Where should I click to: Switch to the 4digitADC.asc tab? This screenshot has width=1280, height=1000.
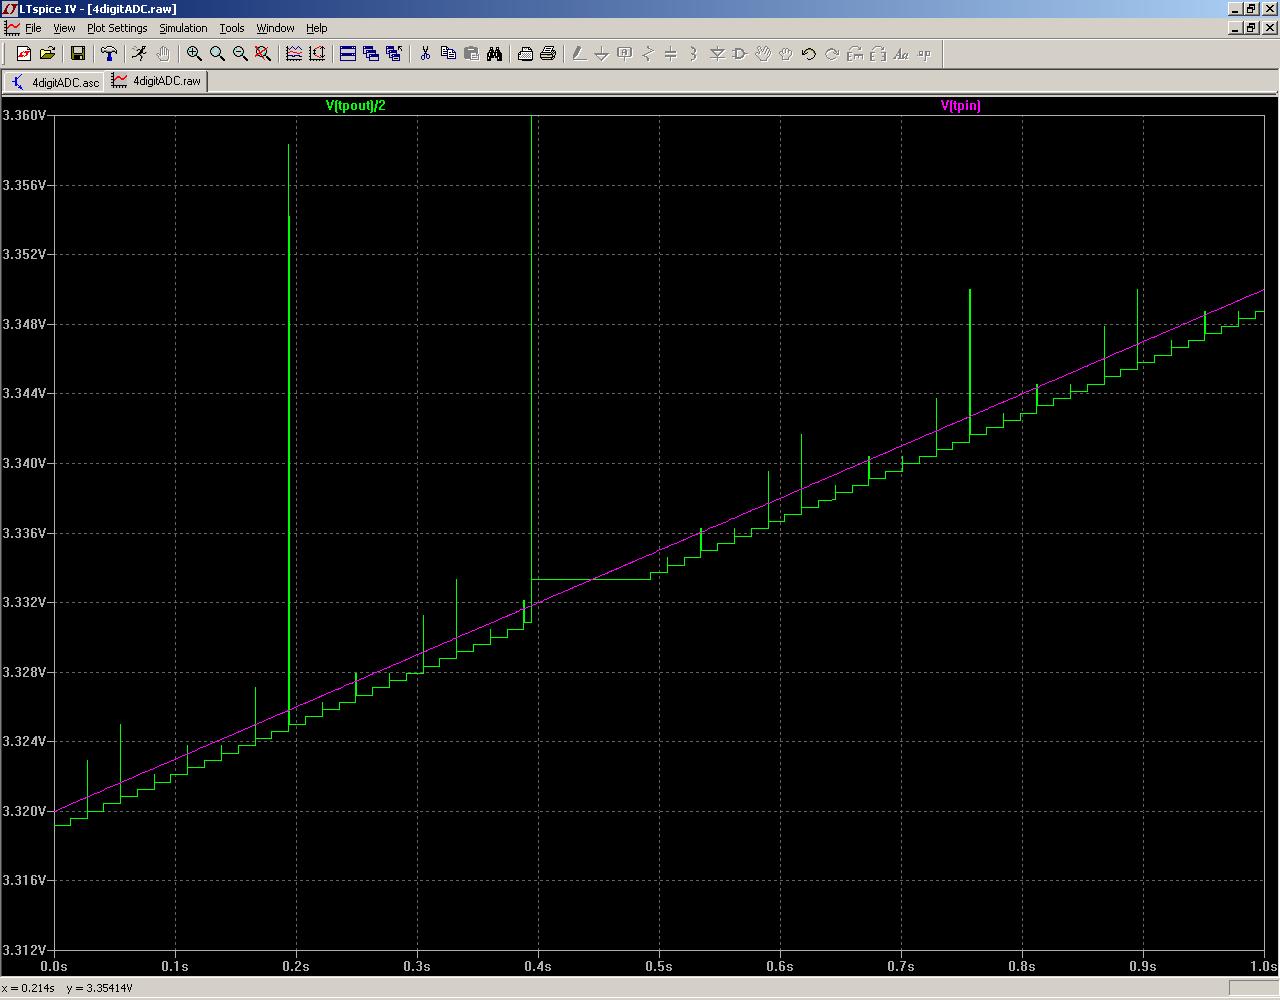pyautogui.click(x=54, y=82)
